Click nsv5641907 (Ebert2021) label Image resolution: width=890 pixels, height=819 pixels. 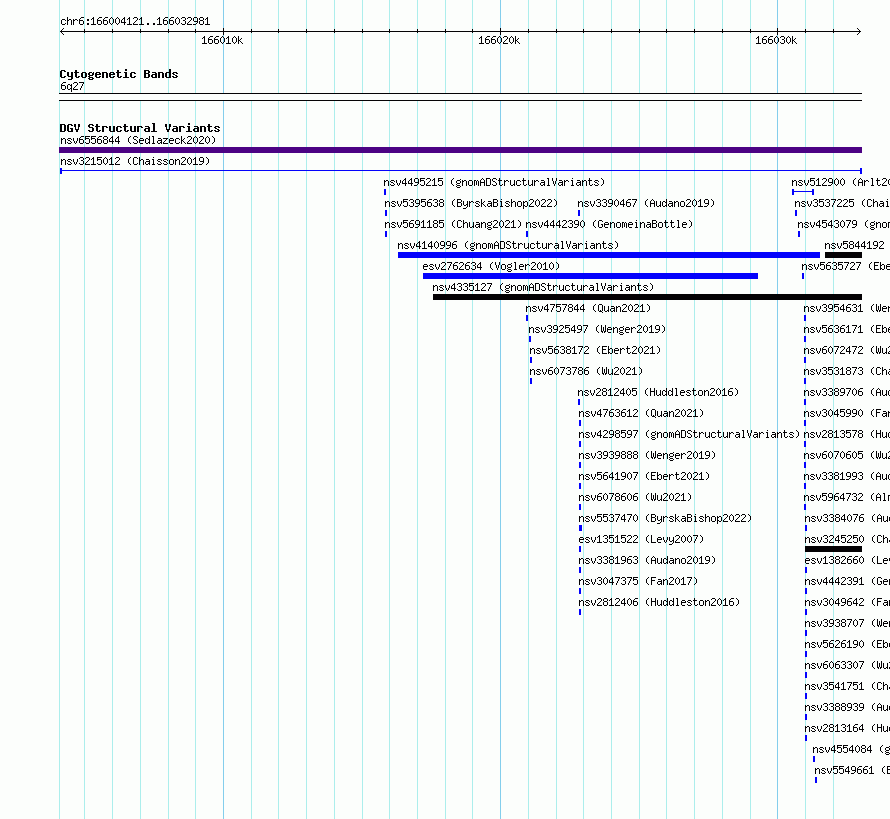coord(644,476)
